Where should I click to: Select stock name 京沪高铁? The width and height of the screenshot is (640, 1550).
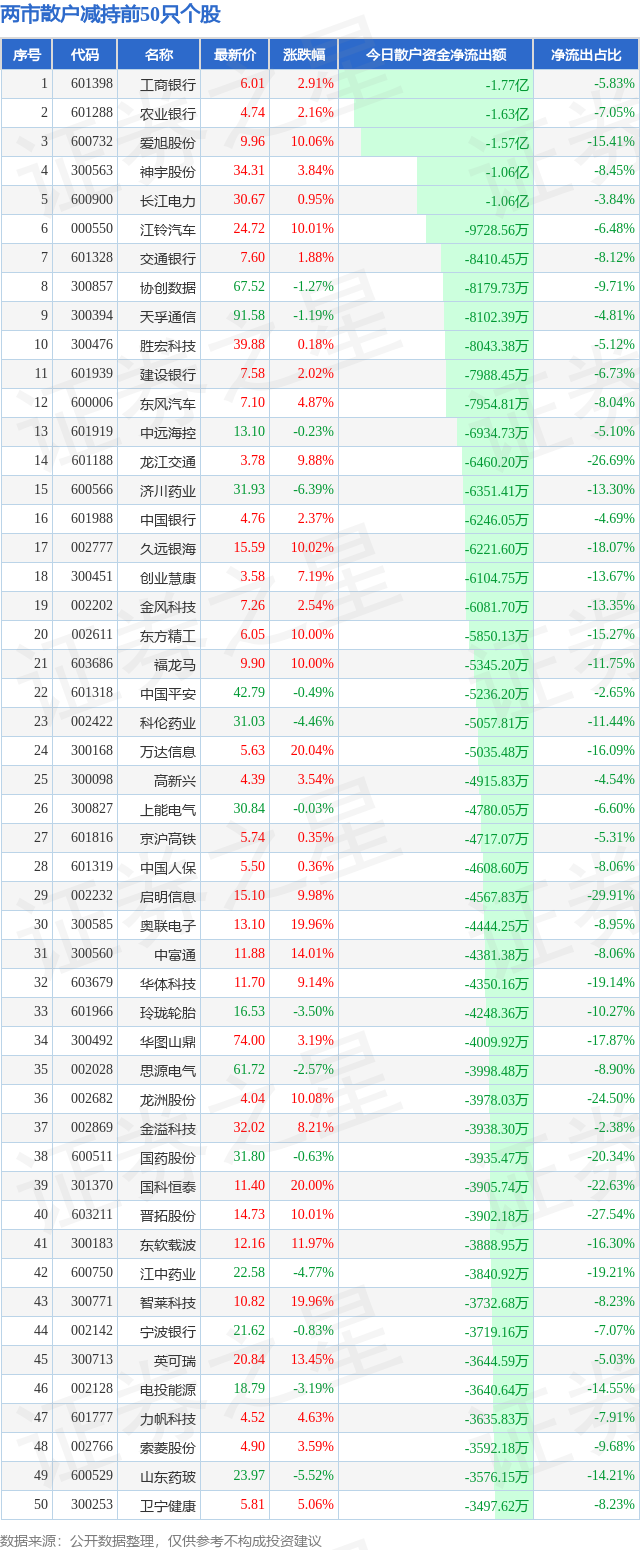pos(168,839)
